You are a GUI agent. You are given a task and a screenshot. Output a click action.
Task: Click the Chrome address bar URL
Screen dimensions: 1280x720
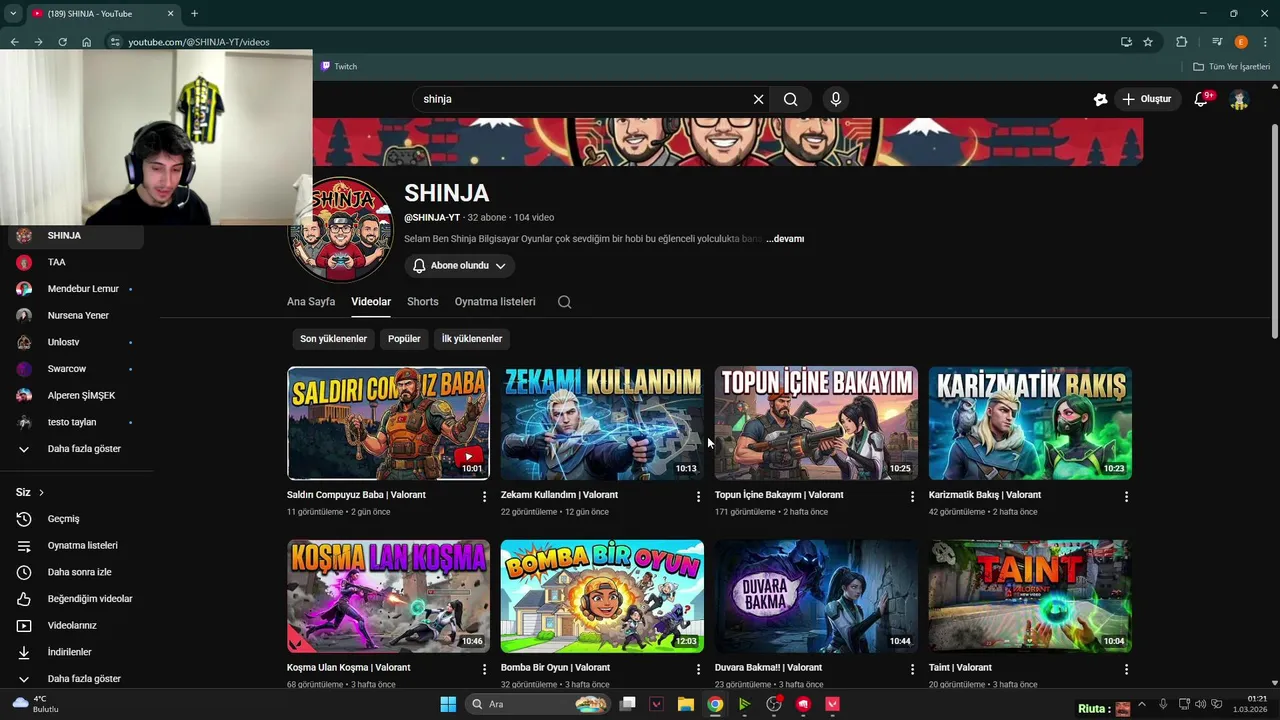tap(199, 42)
